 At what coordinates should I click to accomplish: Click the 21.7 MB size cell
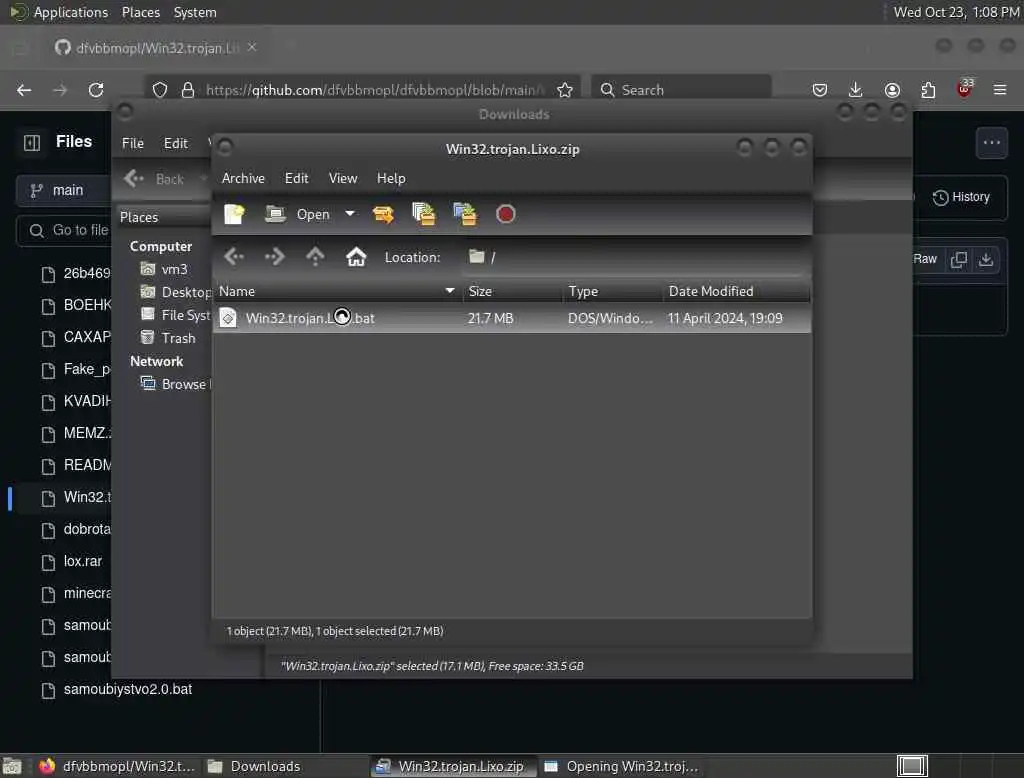point(490,318)
